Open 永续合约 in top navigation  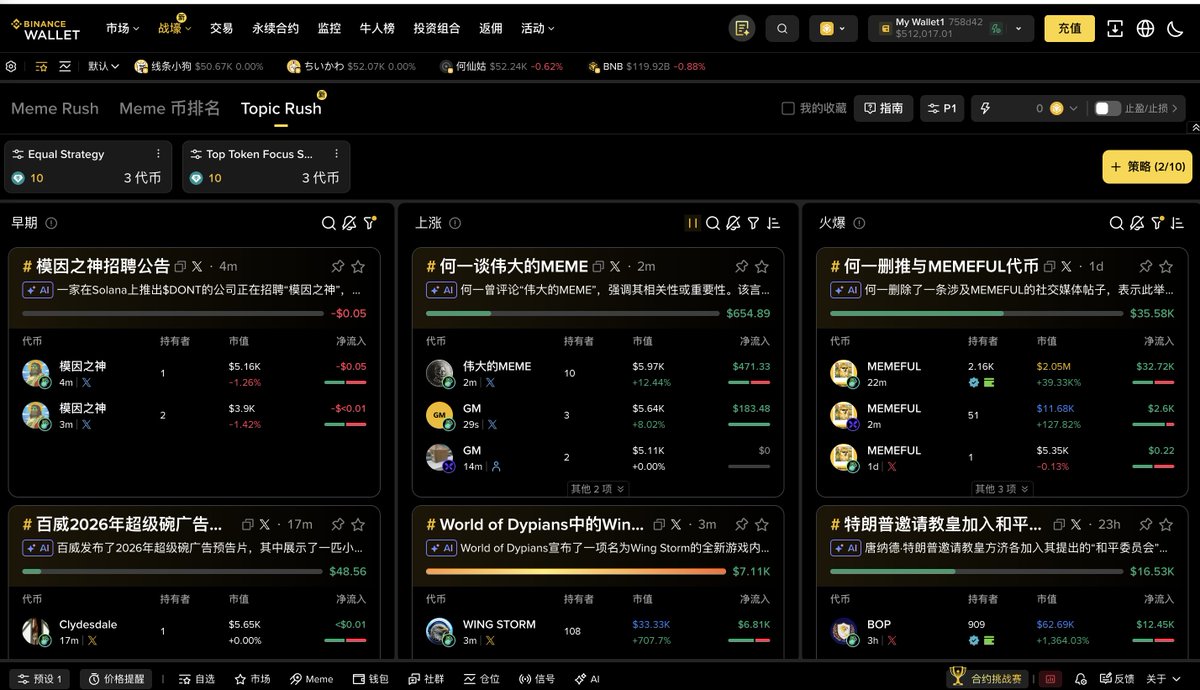pos(275,28)
